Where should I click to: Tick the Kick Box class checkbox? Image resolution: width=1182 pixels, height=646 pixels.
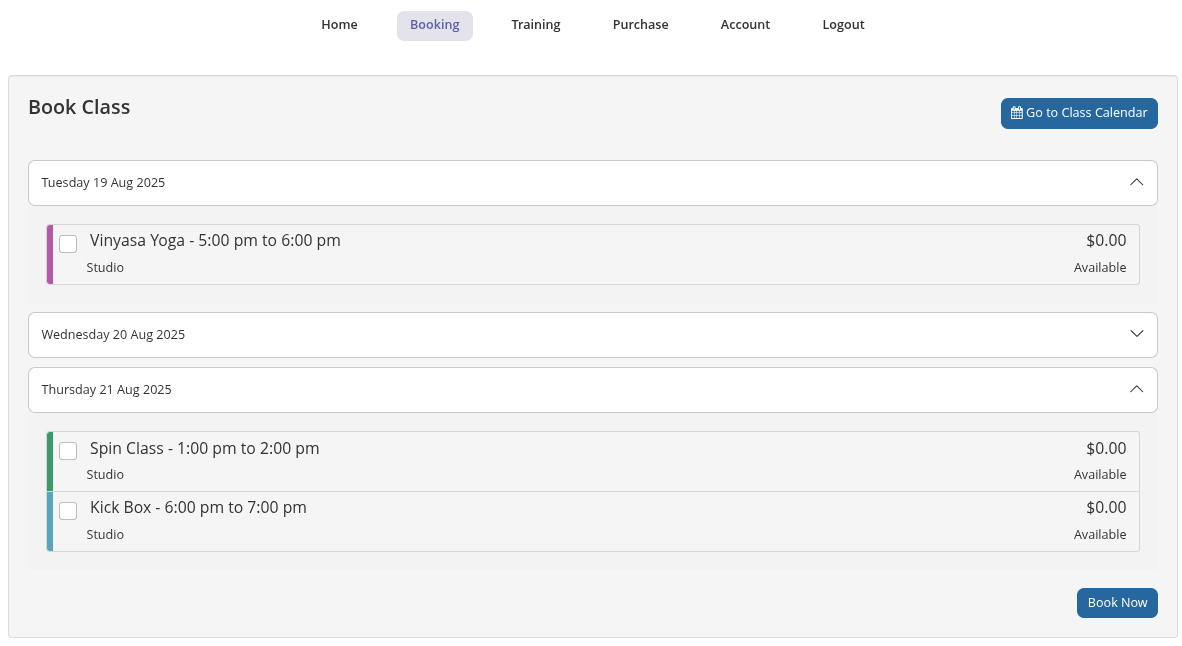coord(68,511)
